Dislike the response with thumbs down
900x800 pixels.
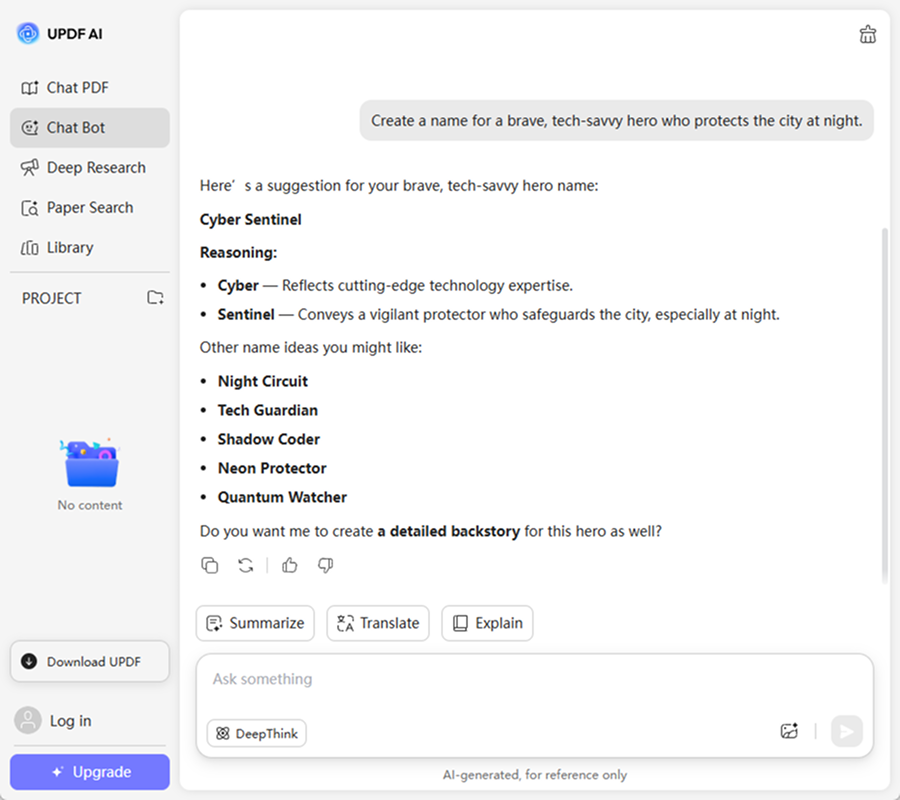325,566
